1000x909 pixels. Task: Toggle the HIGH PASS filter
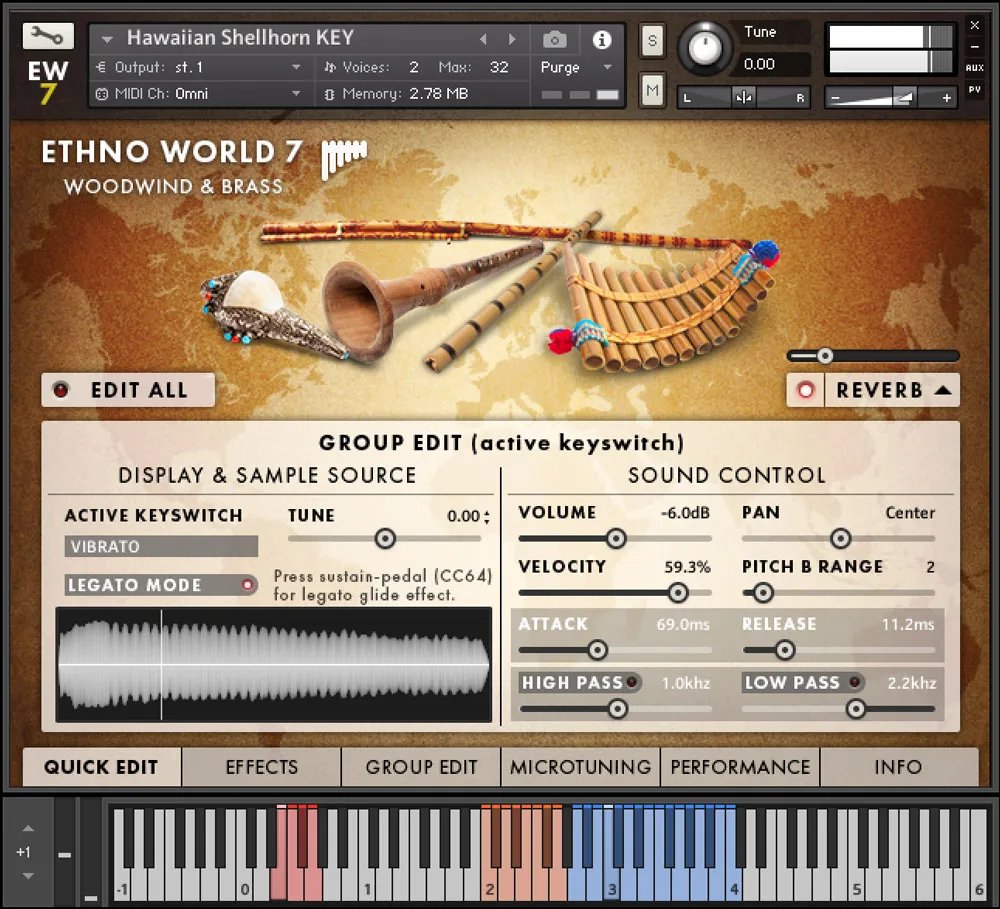(x=630, y=682)
